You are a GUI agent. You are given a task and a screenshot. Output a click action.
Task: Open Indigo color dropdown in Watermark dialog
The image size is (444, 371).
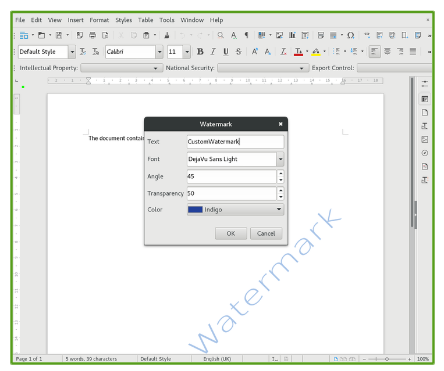coord(235,210)
